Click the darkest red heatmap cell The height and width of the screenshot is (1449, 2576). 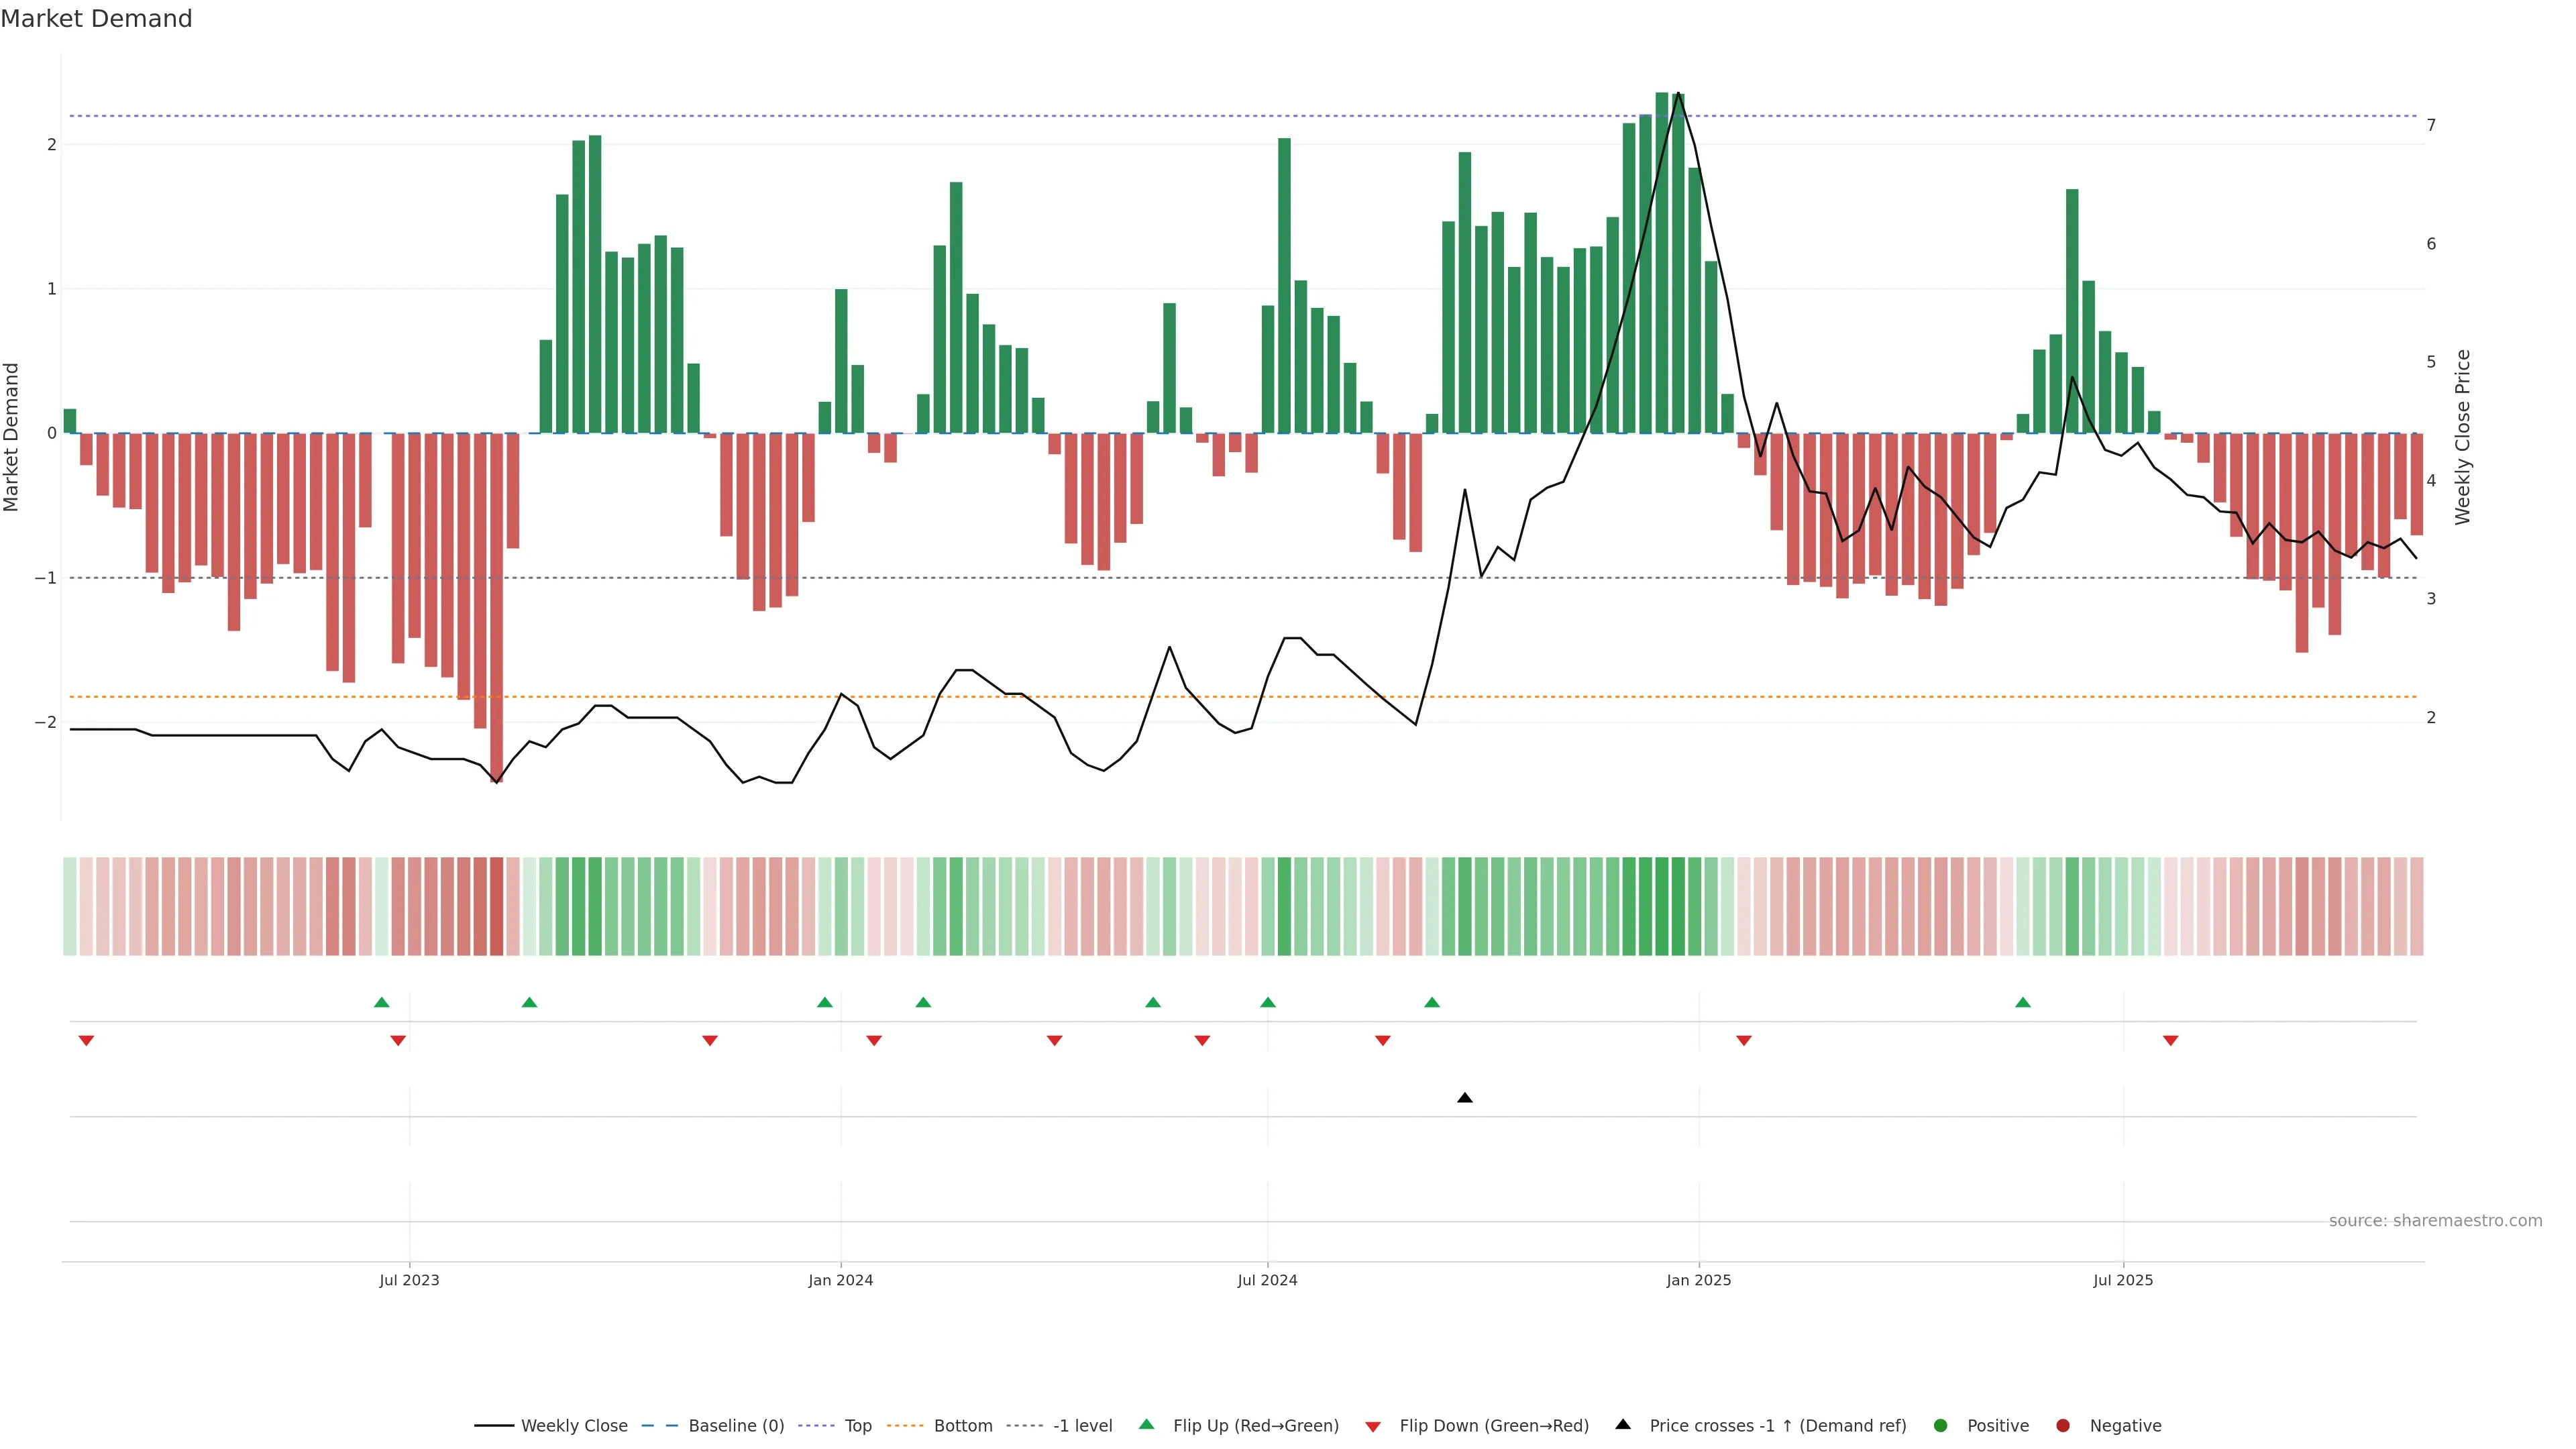[x=496, y=906]
